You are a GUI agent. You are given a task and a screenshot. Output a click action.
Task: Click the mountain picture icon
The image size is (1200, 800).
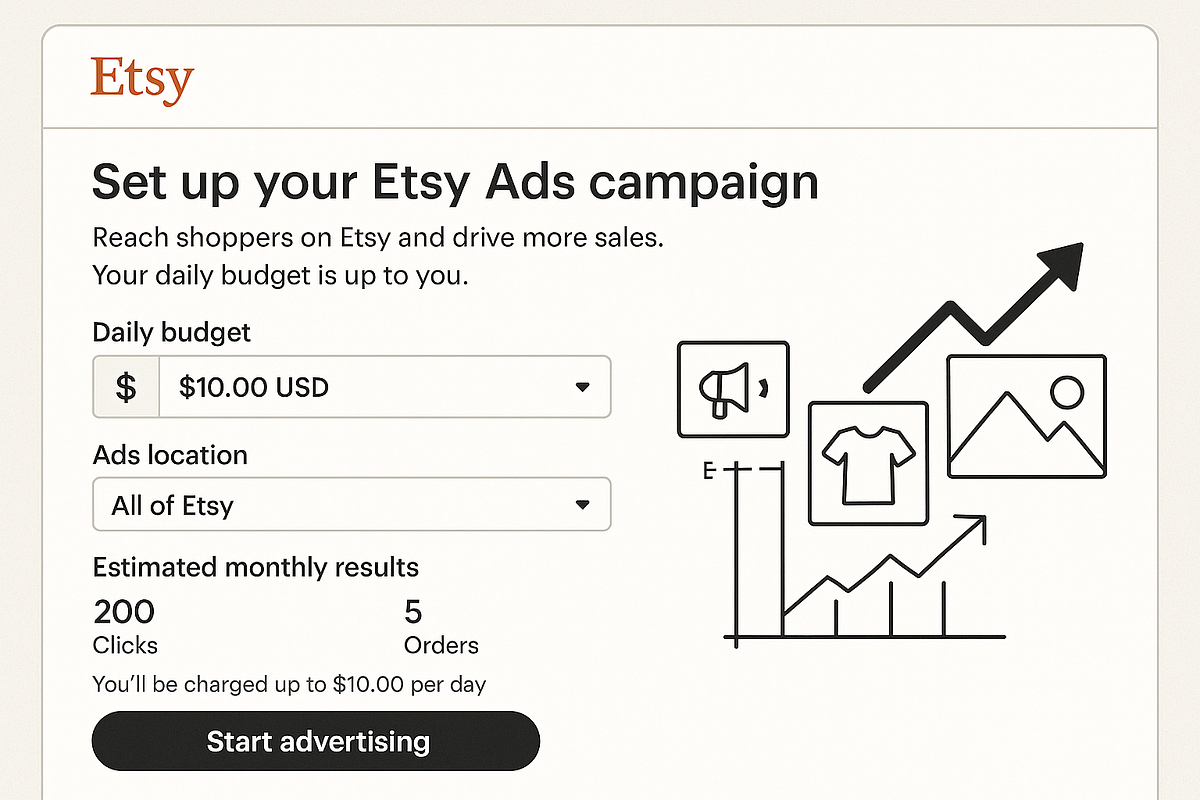(x=1026, y=416)
